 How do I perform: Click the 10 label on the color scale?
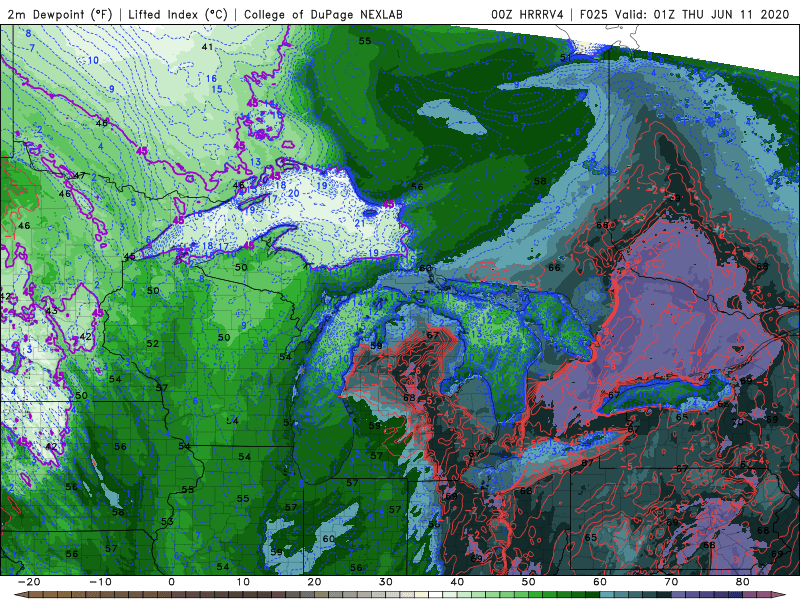[x=243, y=582]
